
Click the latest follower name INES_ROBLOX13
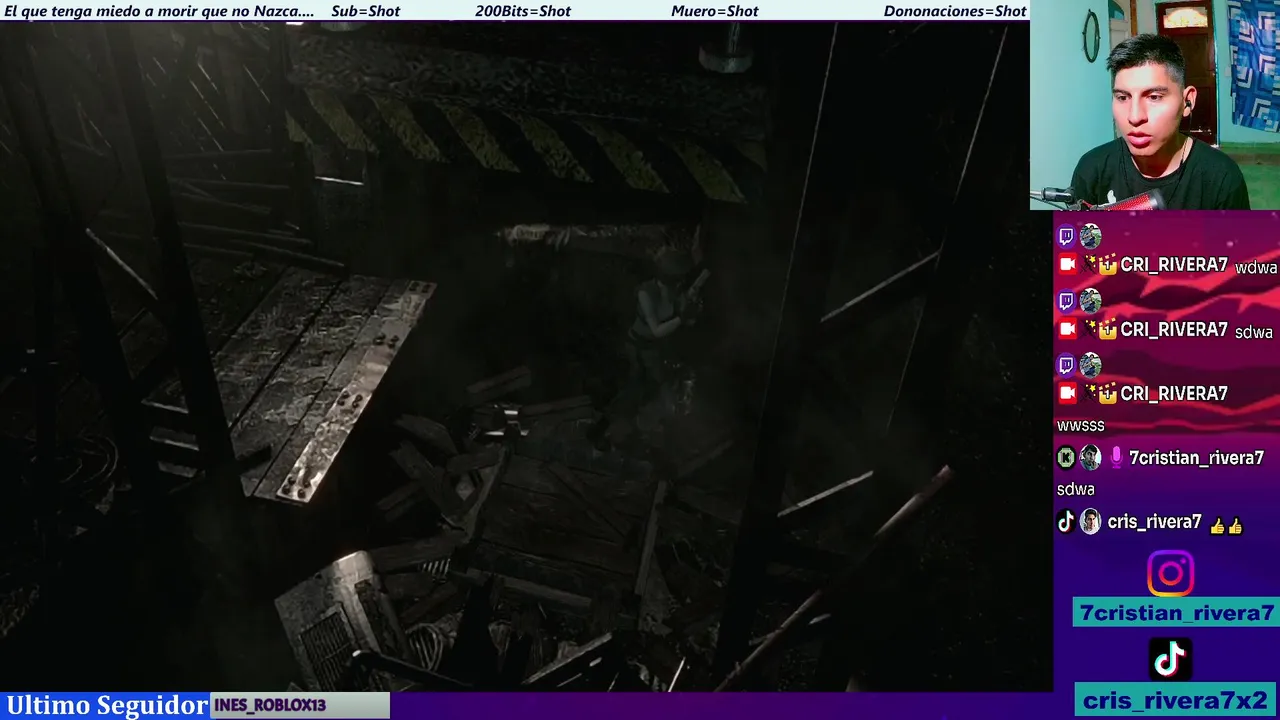(270, 705)
